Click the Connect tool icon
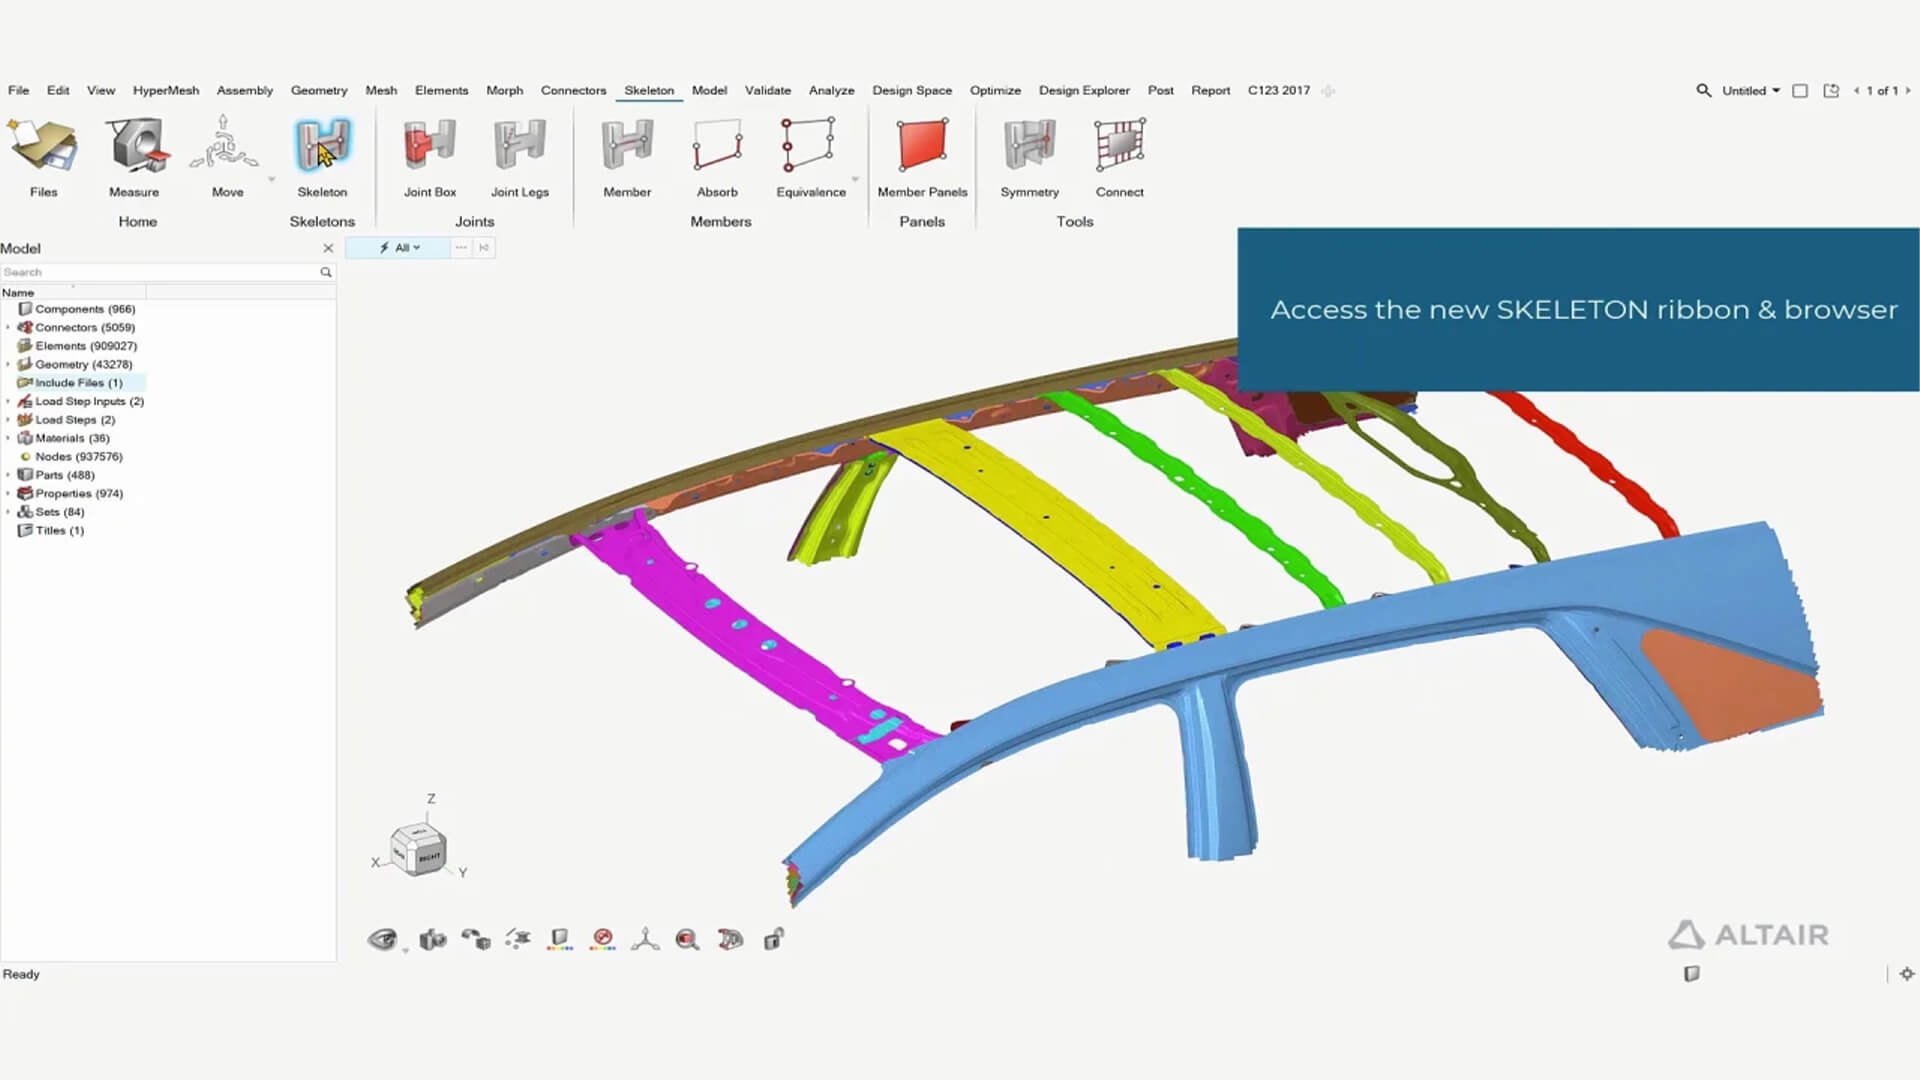Image resolution: width=1920 pixels, height=1080 pixels. [1119, 146]
